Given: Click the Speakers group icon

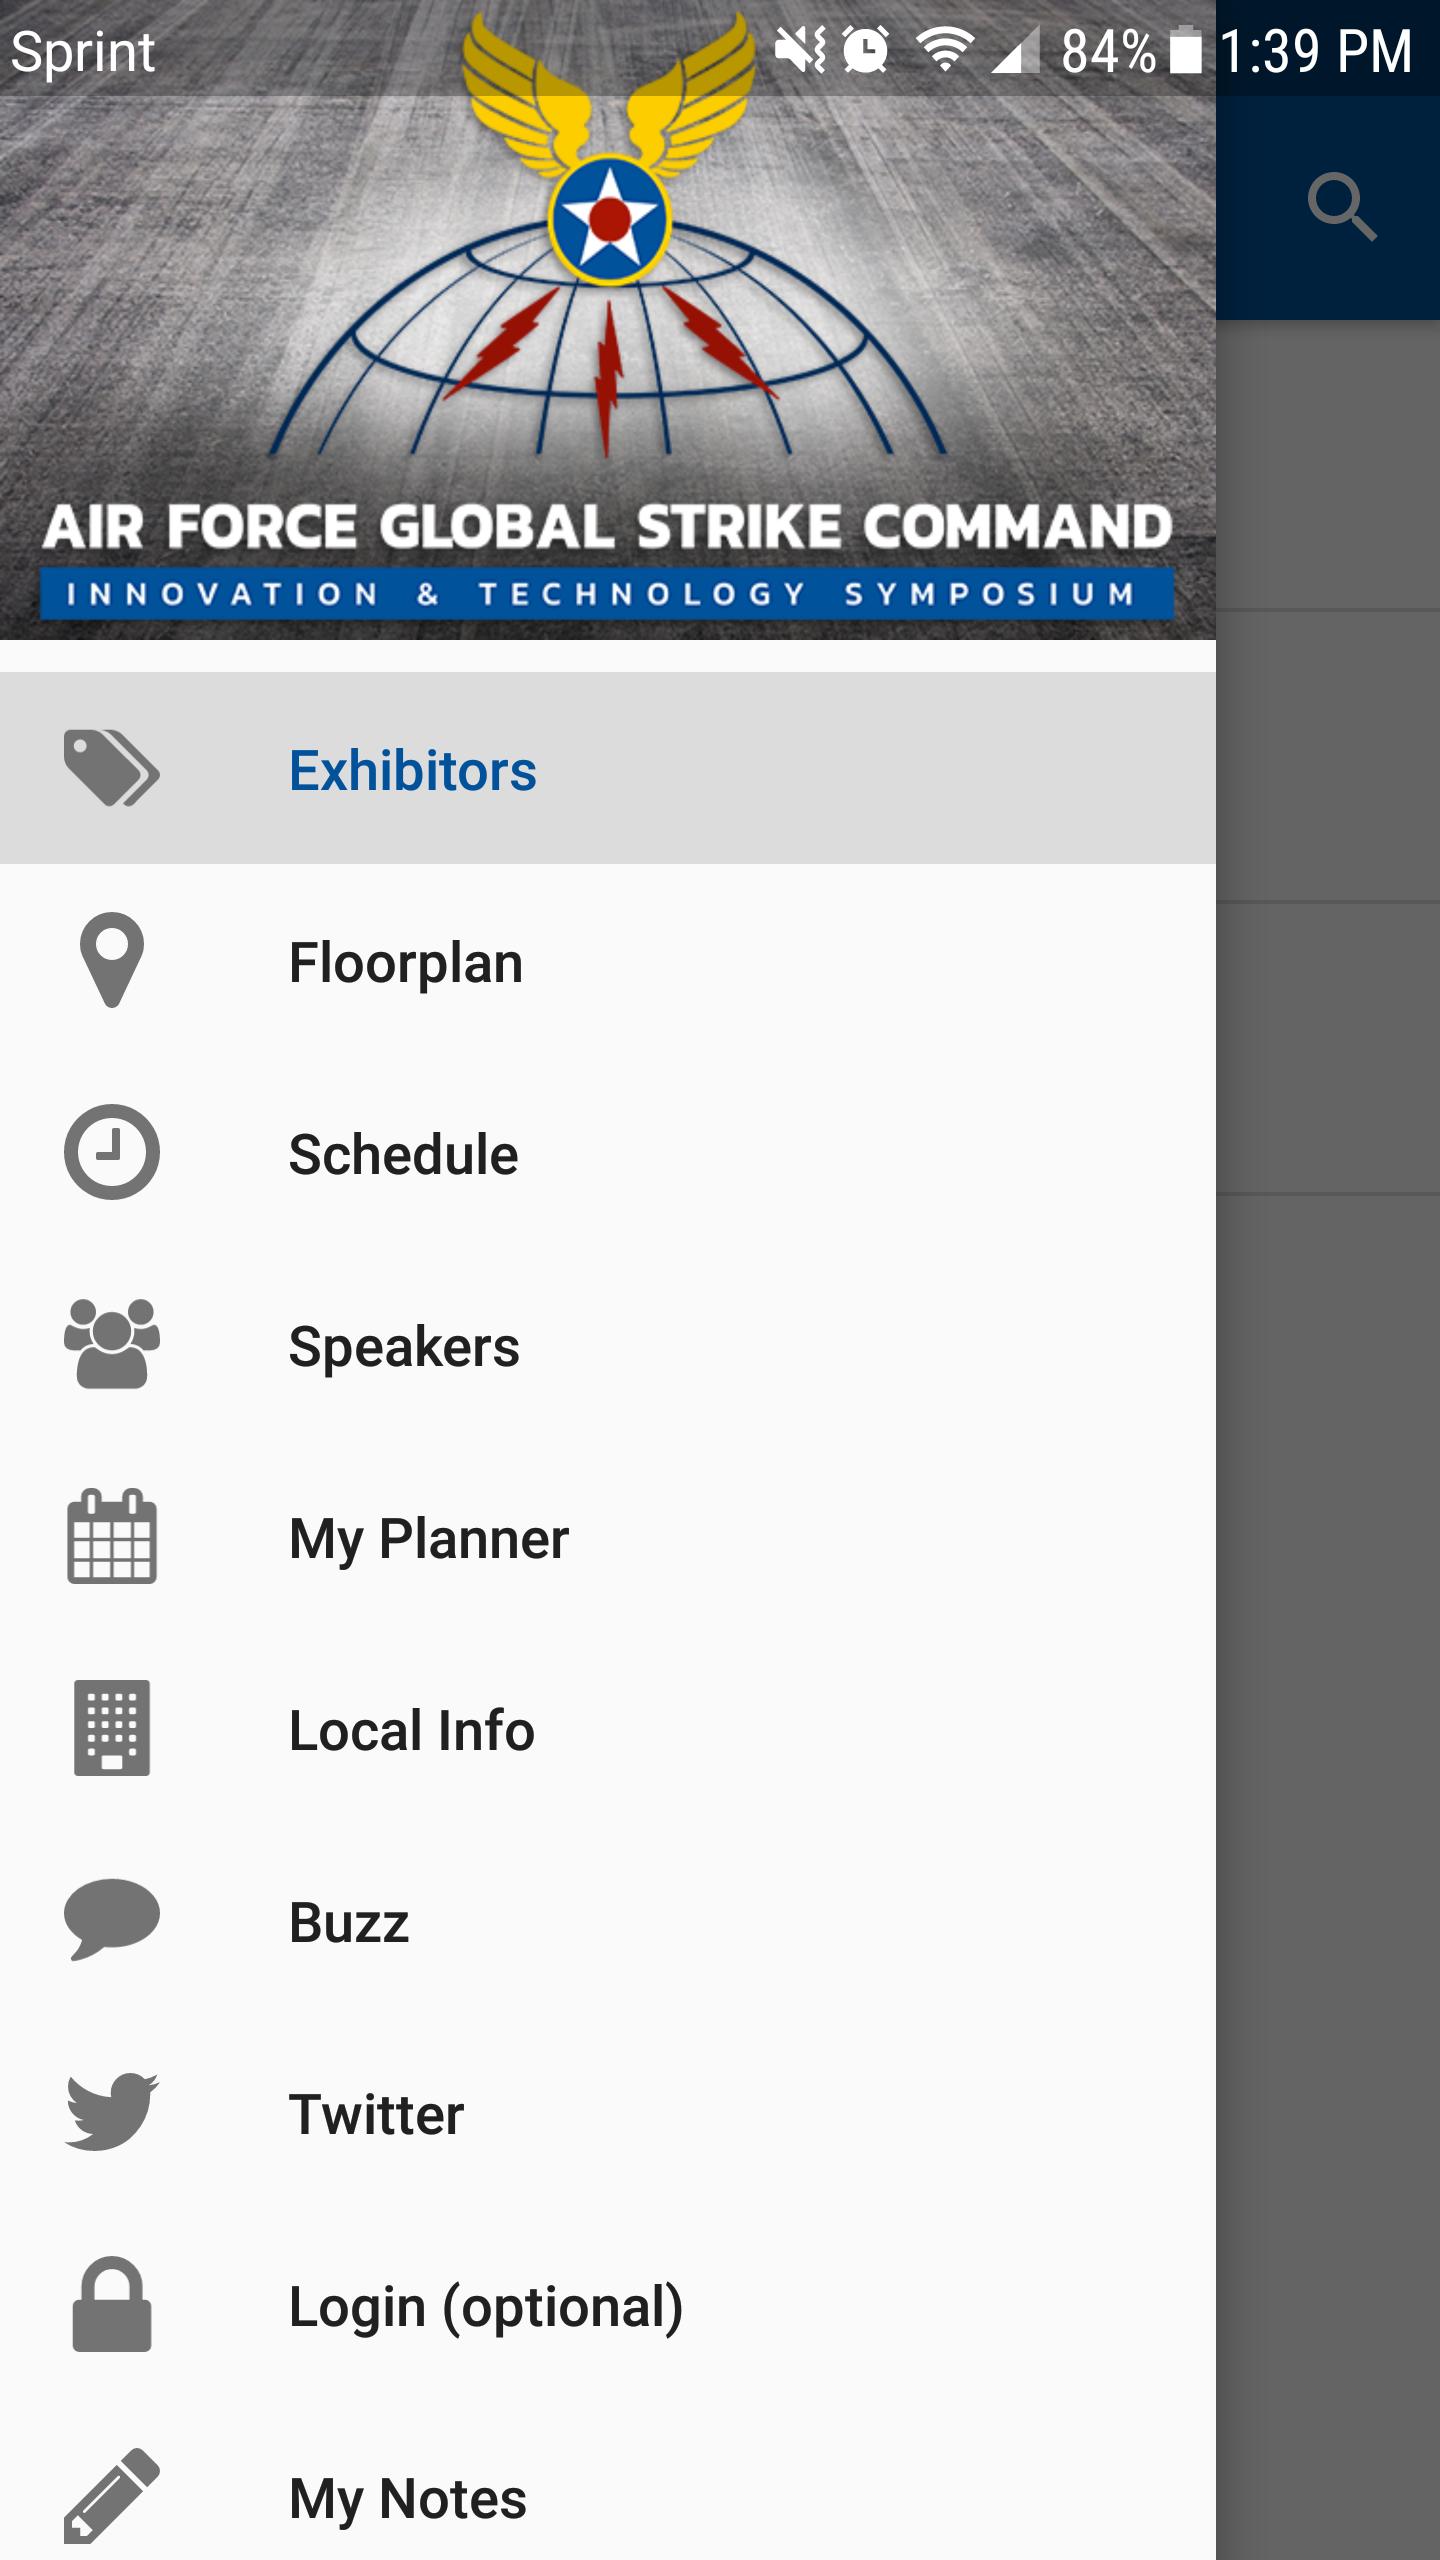Looking at the screenshot, I should [x=111, y=1343].
